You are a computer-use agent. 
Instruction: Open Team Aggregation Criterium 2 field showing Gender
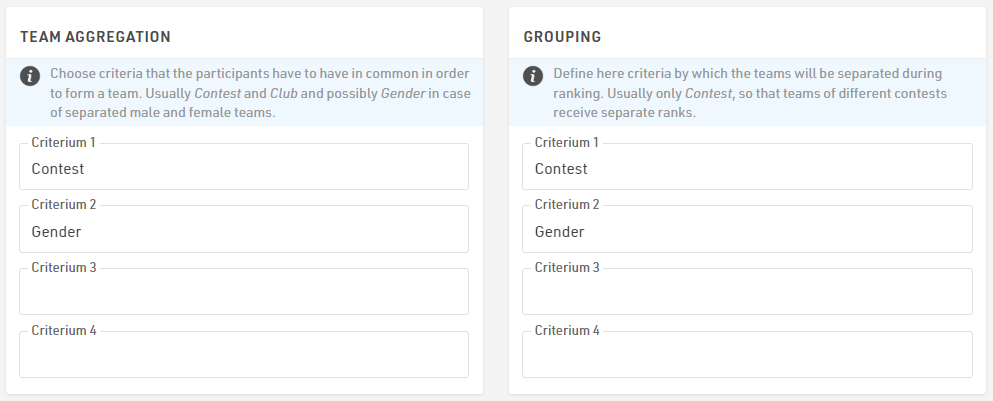pos(244,231)
